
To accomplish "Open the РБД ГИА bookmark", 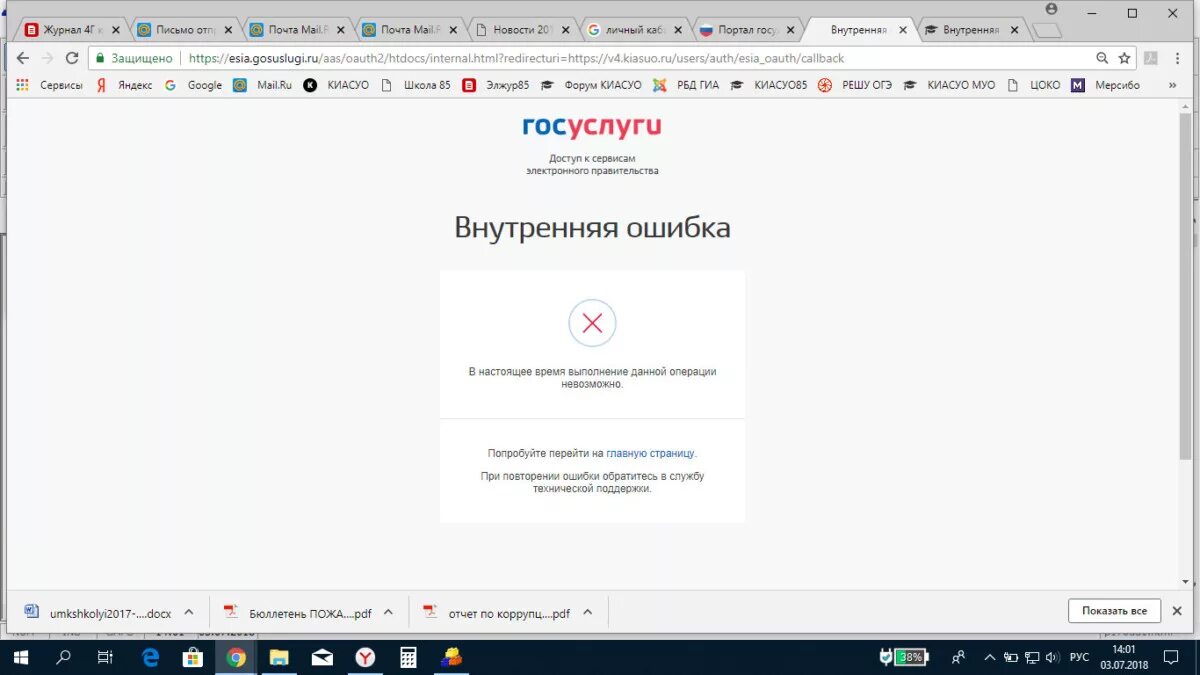I will [686, 85].
